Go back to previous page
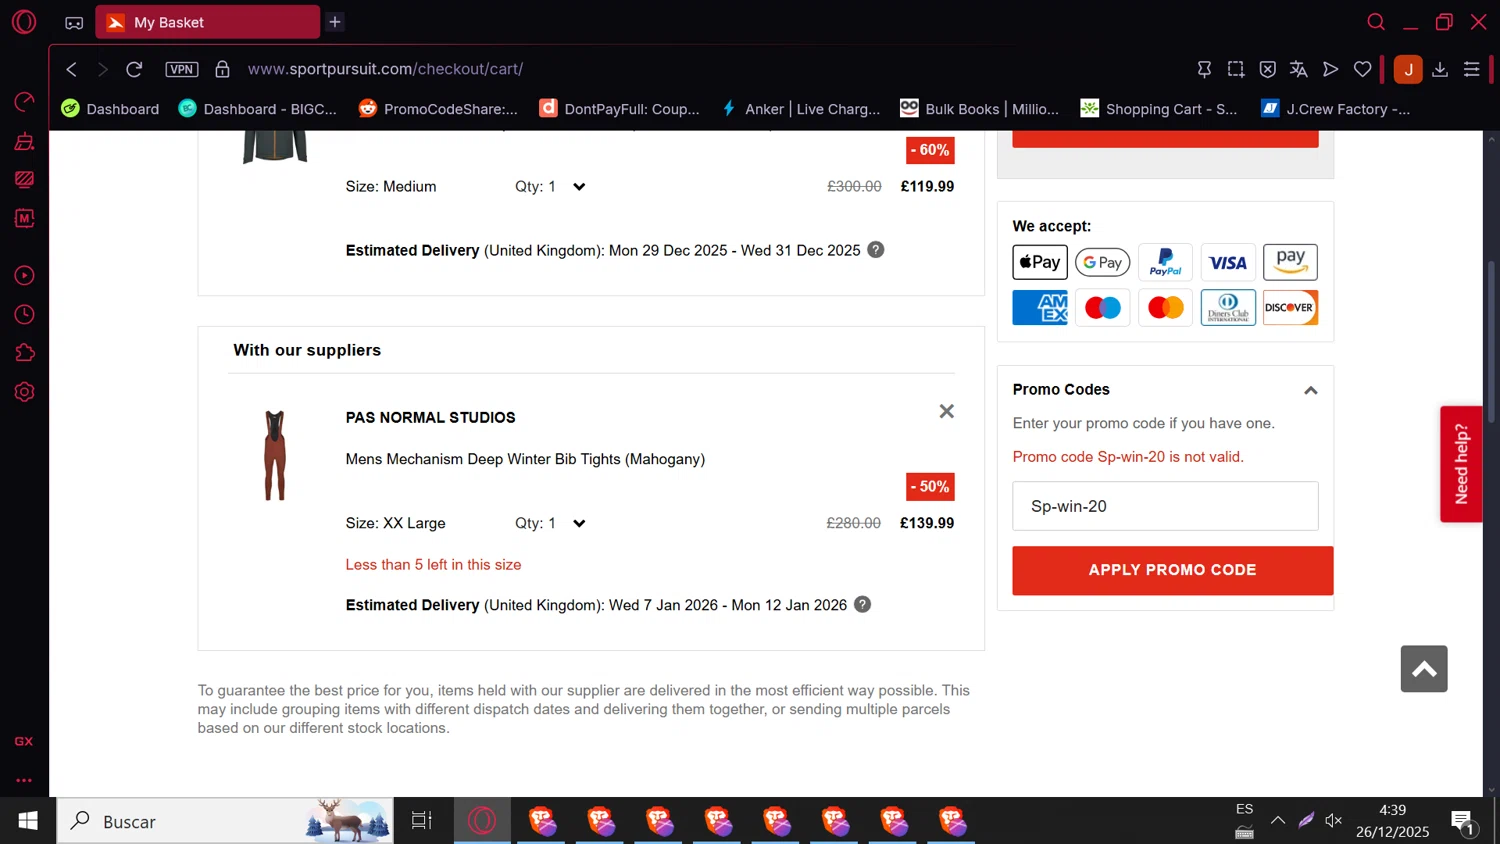The width and height of the screenshot is (1500, 844). (71, 69)
